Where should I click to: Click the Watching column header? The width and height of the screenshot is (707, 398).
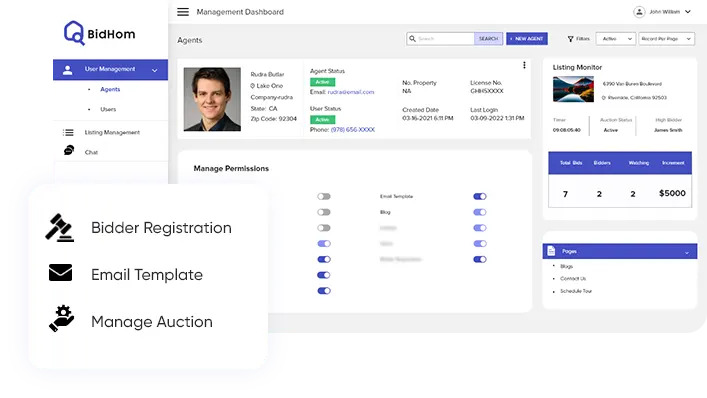point(638,163)
